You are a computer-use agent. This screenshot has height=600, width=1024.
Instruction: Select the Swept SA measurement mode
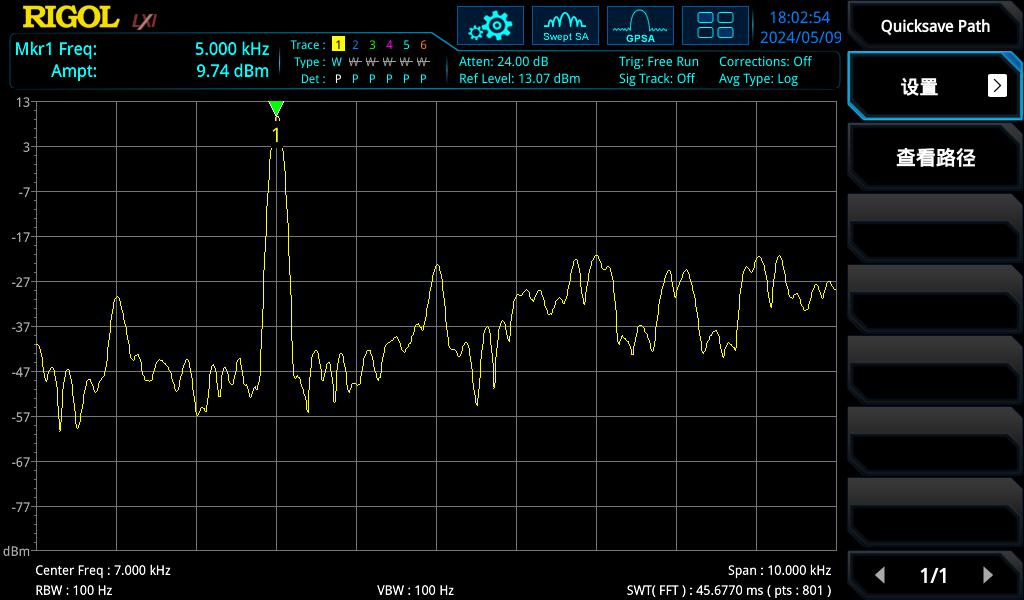tap(565, 25)
